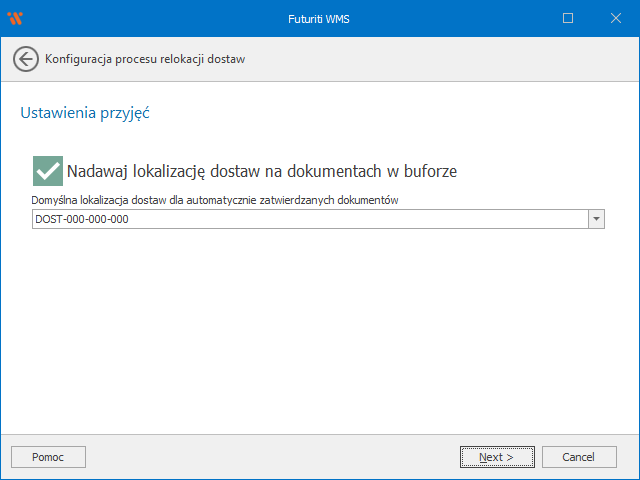
Task: Click the "Konfiguracja procesu relokacji dostaw" page title
Action: pyautogui.click(x=145, y=59)
